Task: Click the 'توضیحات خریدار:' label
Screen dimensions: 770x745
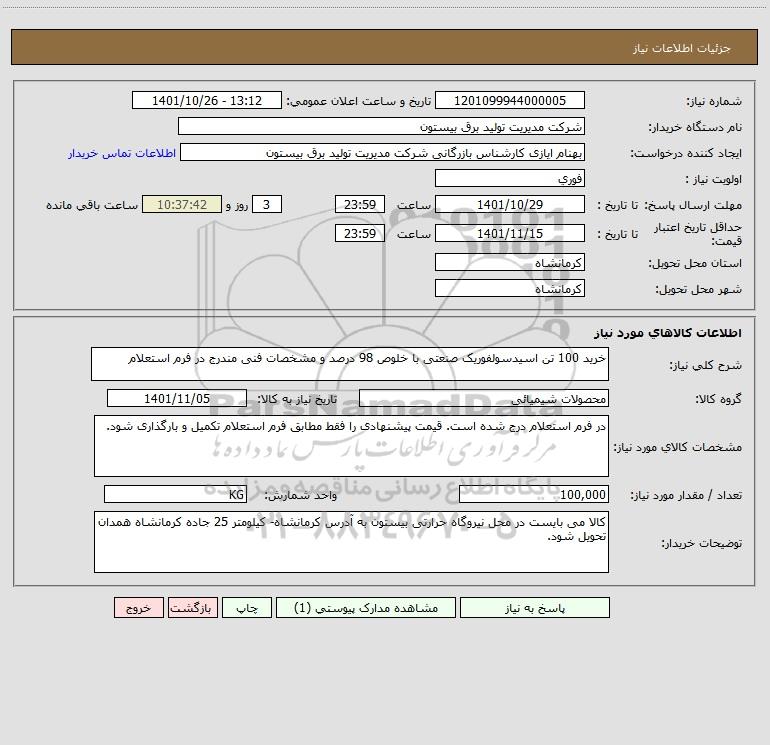Action: (x=702, y=543)
